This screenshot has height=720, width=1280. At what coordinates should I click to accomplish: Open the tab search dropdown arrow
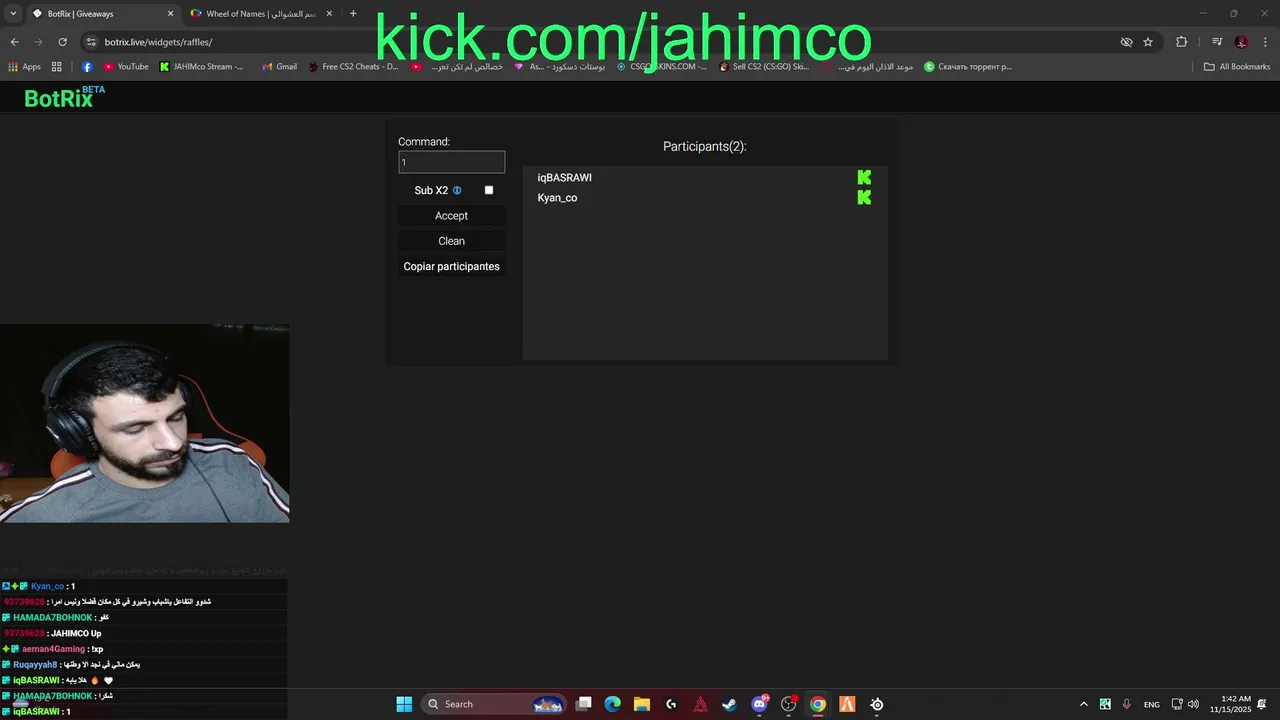click(13, 14)
